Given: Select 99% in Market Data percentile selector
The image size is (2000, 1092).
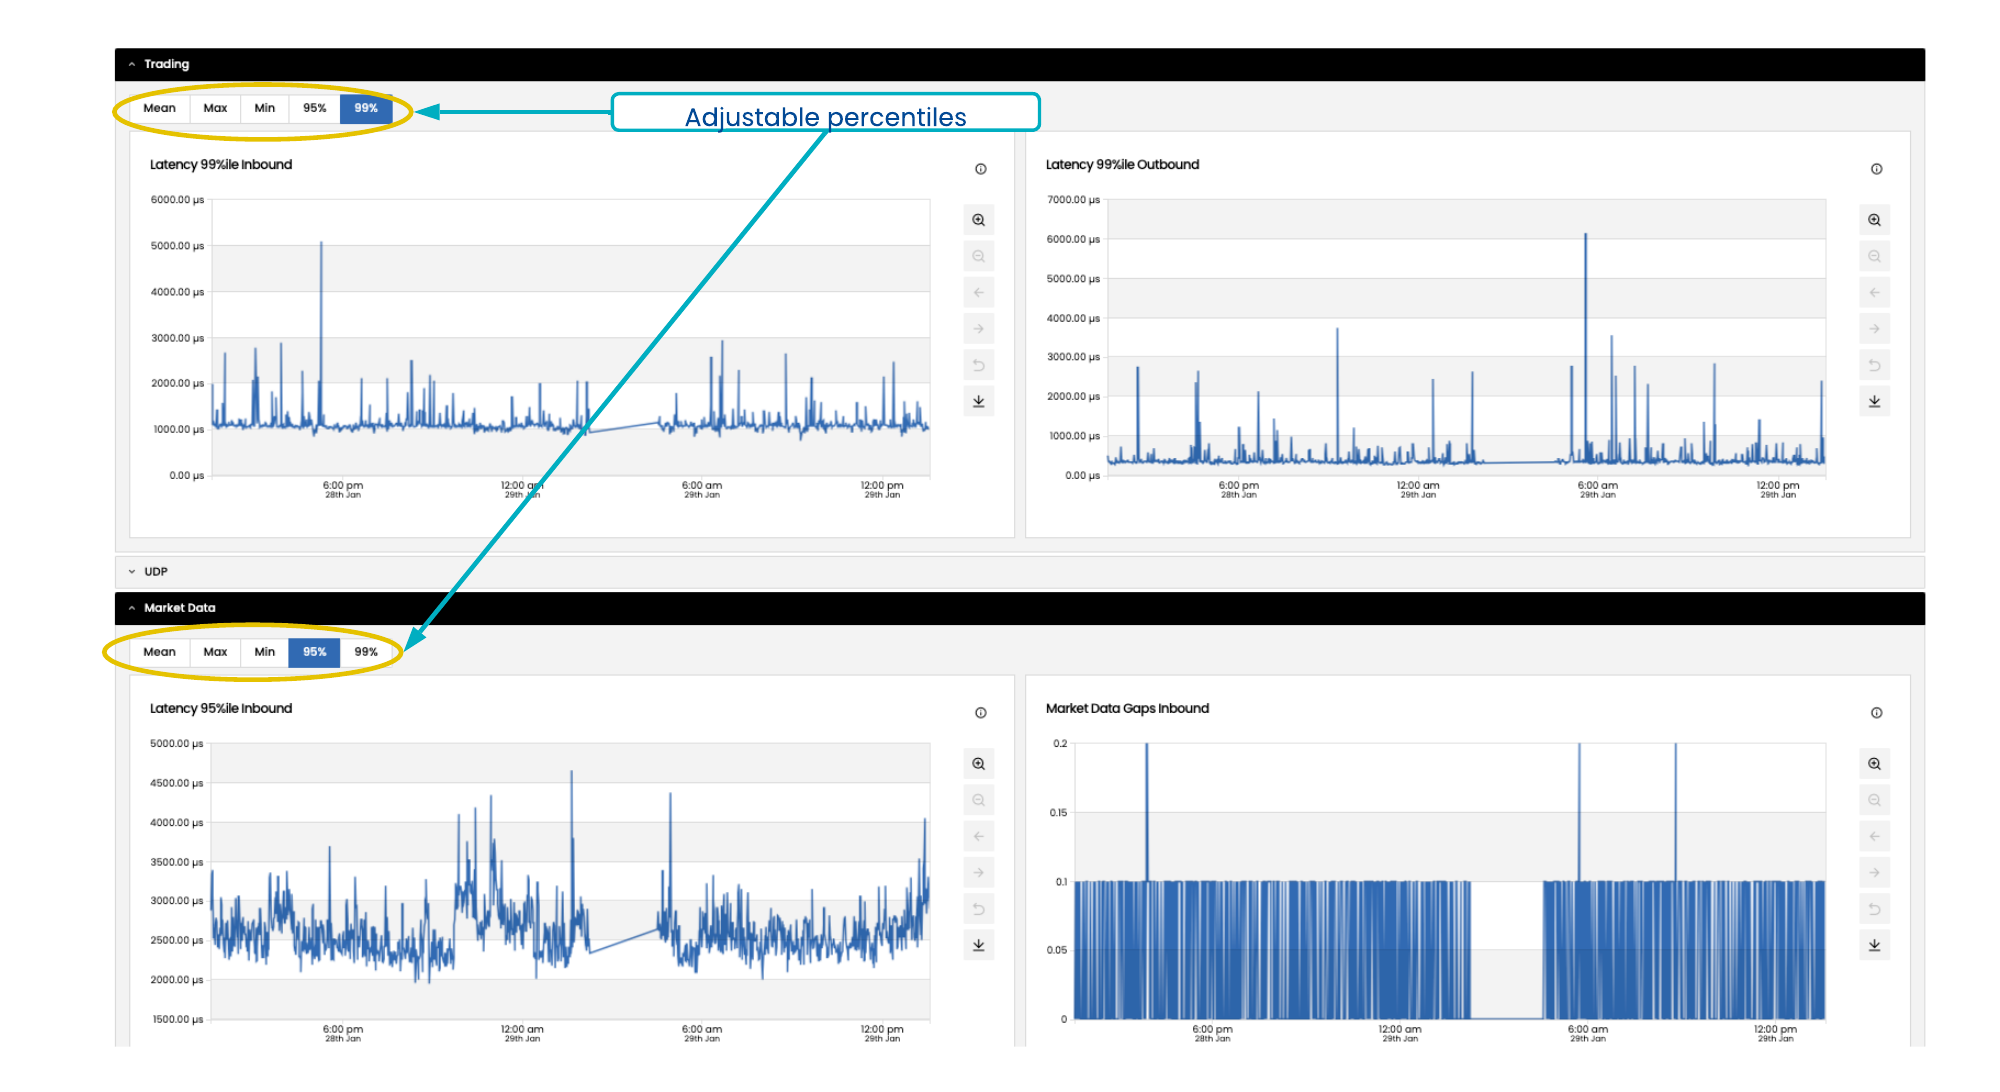Looking at the screenshot, I should click(366, 652).
